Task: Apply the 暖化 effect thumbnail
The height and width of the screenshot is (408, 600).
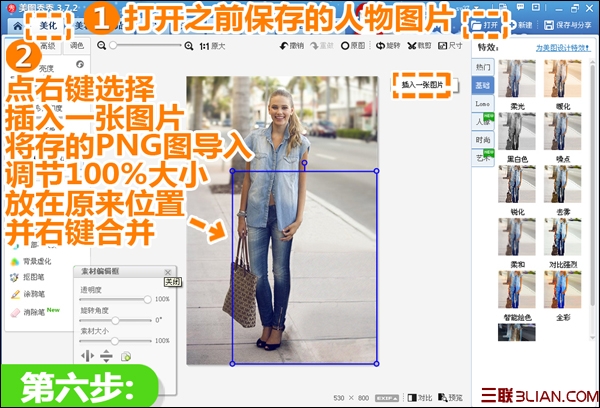Action: click(x=562, y=78)
